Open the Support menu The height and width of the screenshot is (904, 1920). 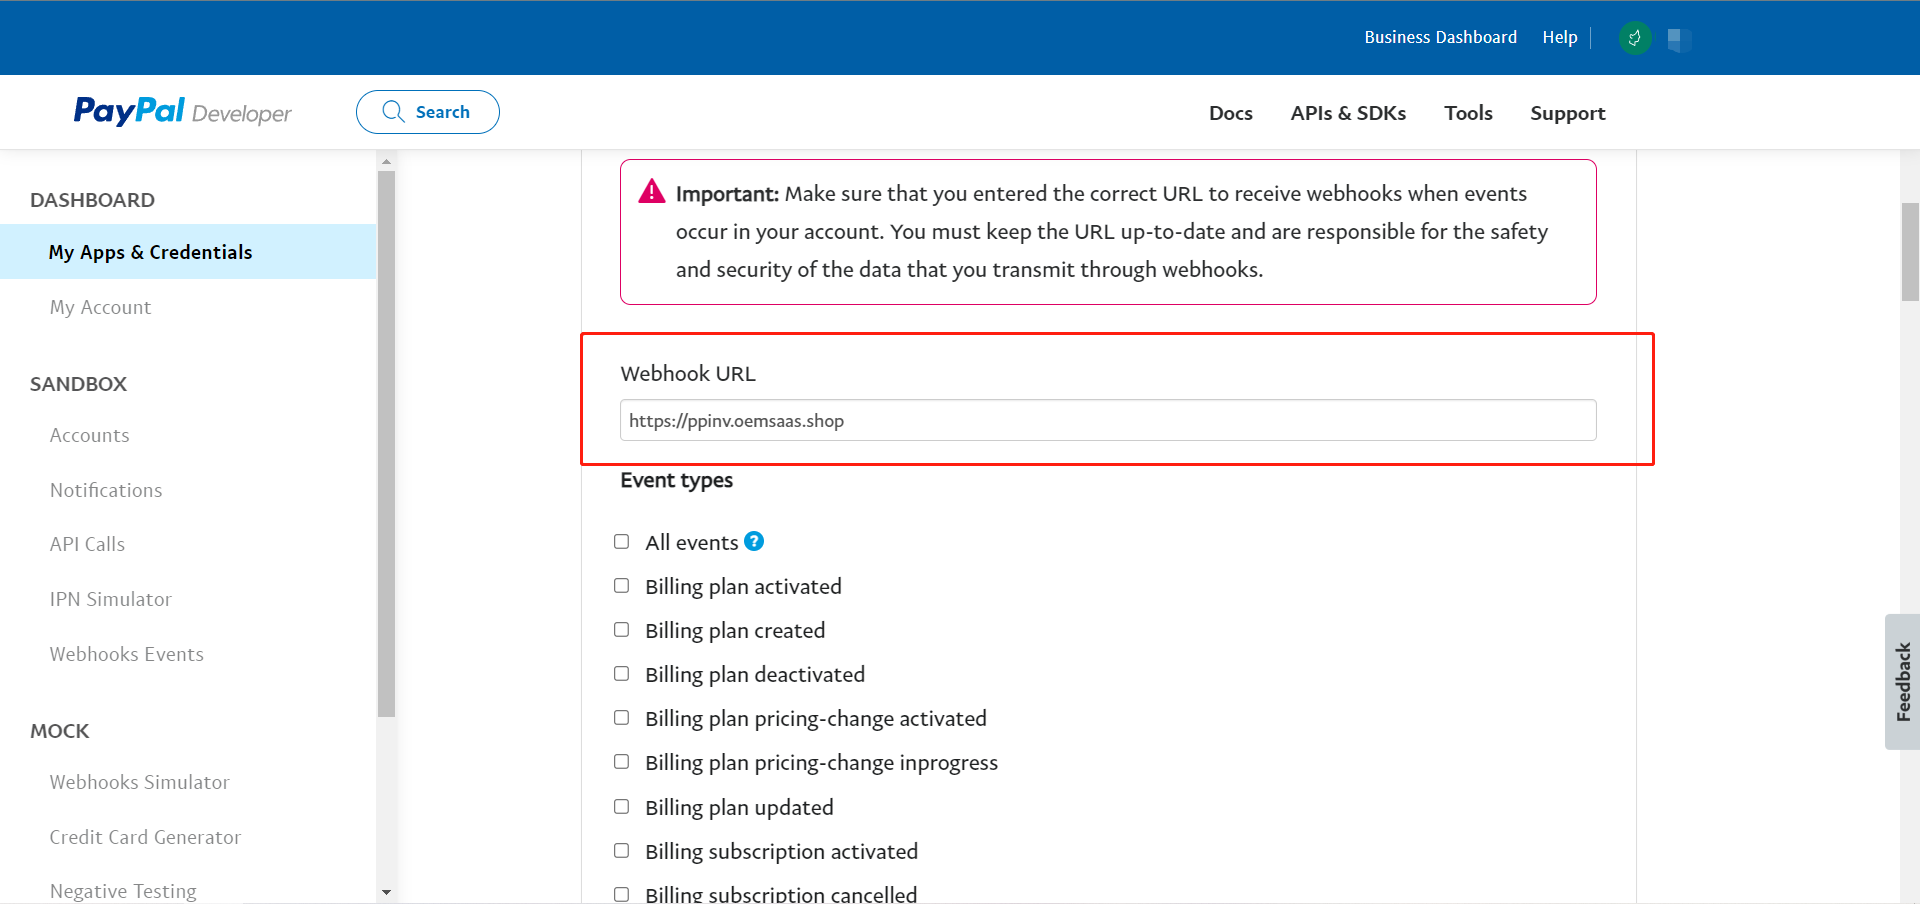pos(1567,113)
